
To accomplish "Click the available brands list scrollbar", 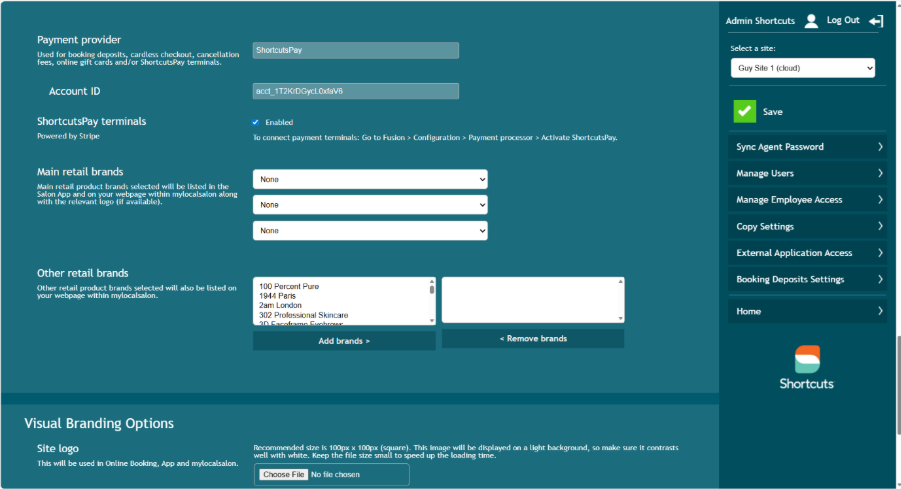I will click(432, 301).
